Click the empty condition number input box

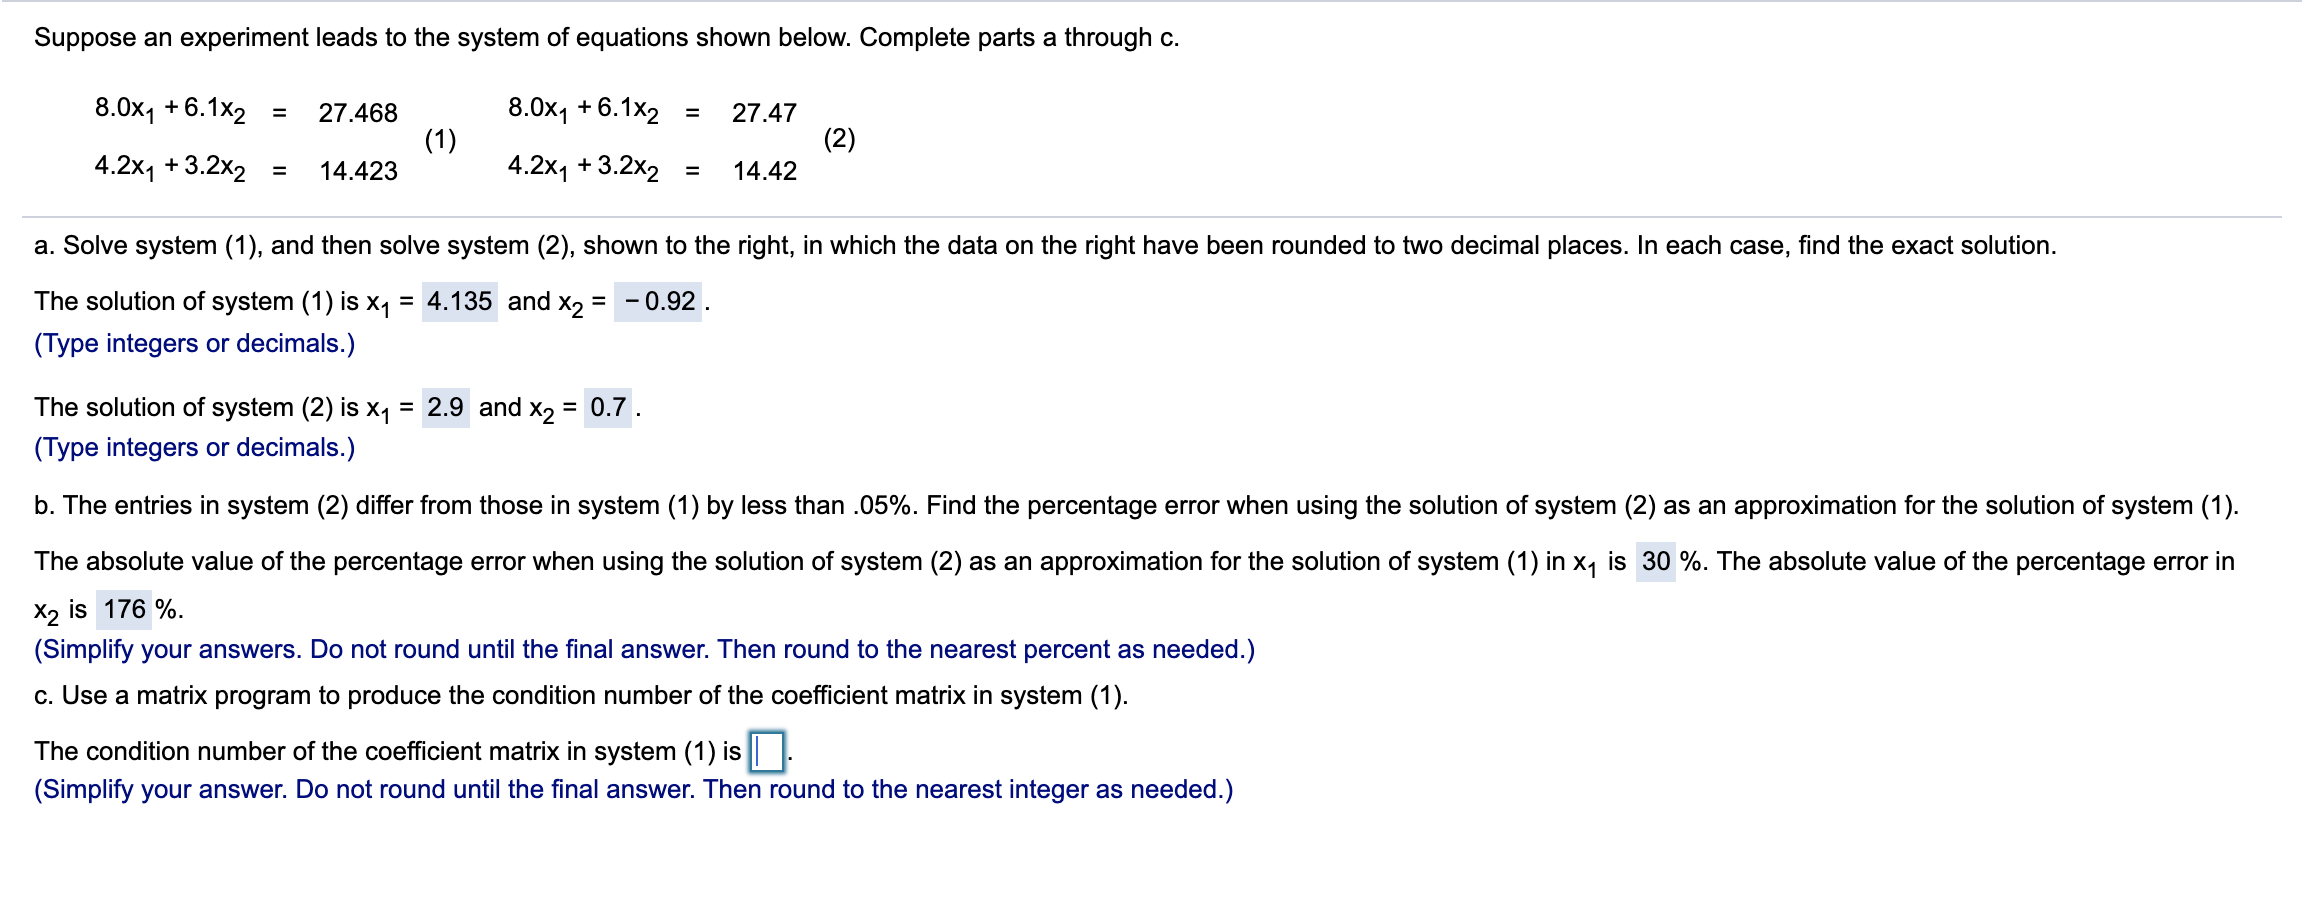pos(766,749)
